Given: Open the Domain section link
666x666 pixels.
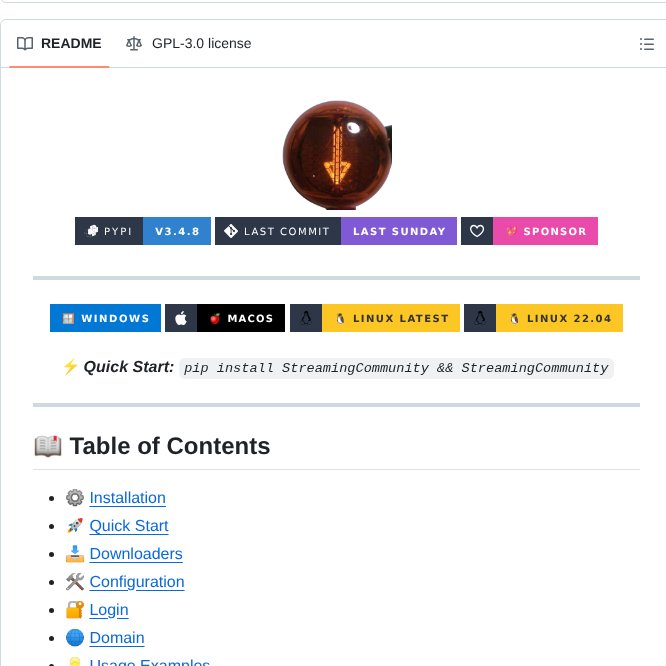Looking at the screenshot, I should point(117,638).
